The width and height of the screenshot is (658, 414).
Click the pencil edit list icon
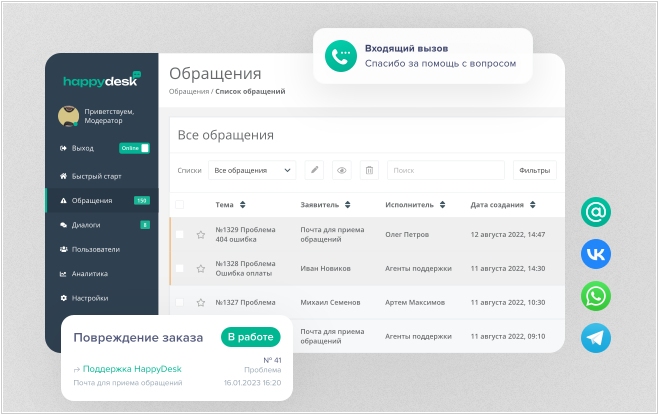[314, 170]
